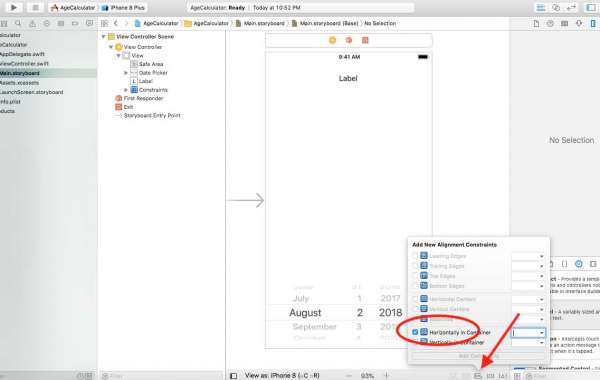Viewport: 600px width, 380px height.
Task: Open the Identity inspector tab
Action: coord(564,23)
